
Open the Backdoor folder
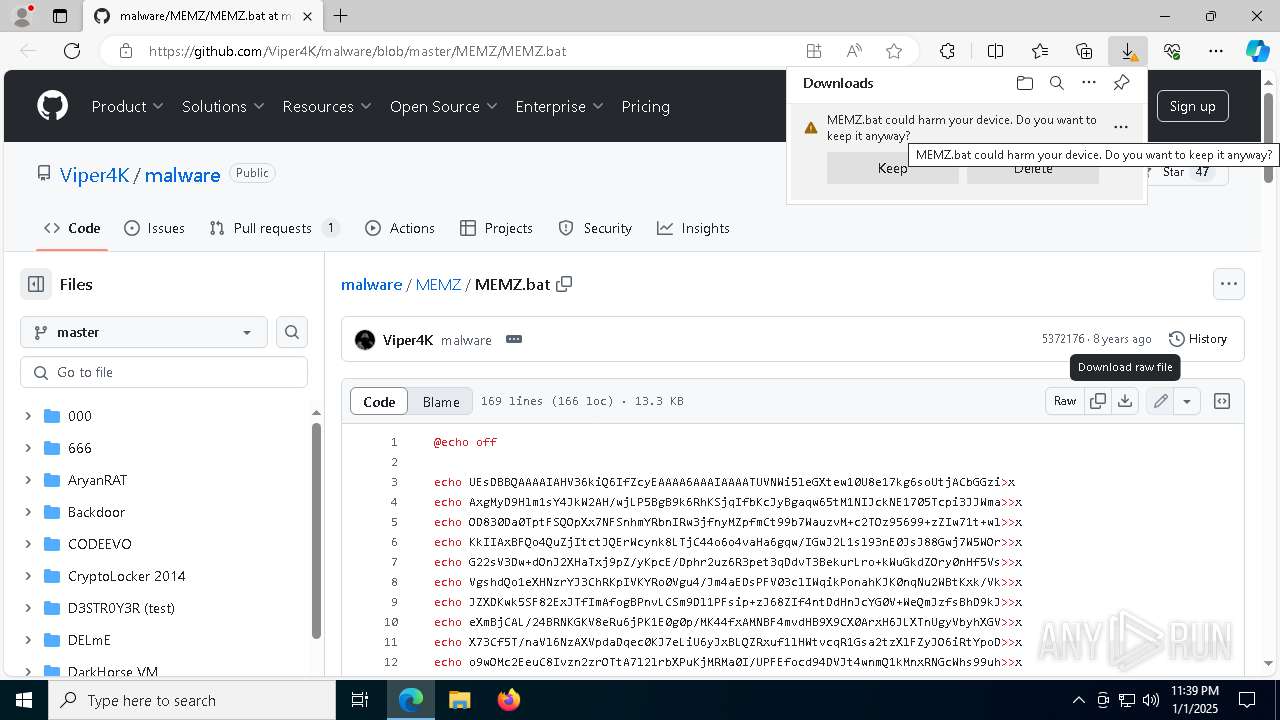96,512
